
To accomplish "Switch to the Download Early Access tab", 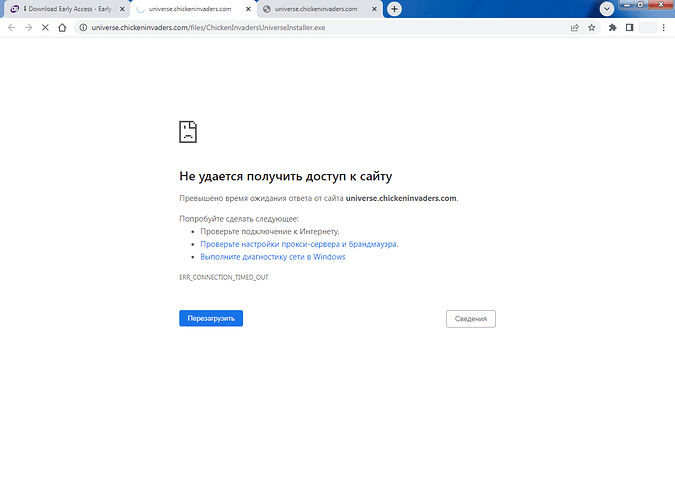I will click(65, 9).
